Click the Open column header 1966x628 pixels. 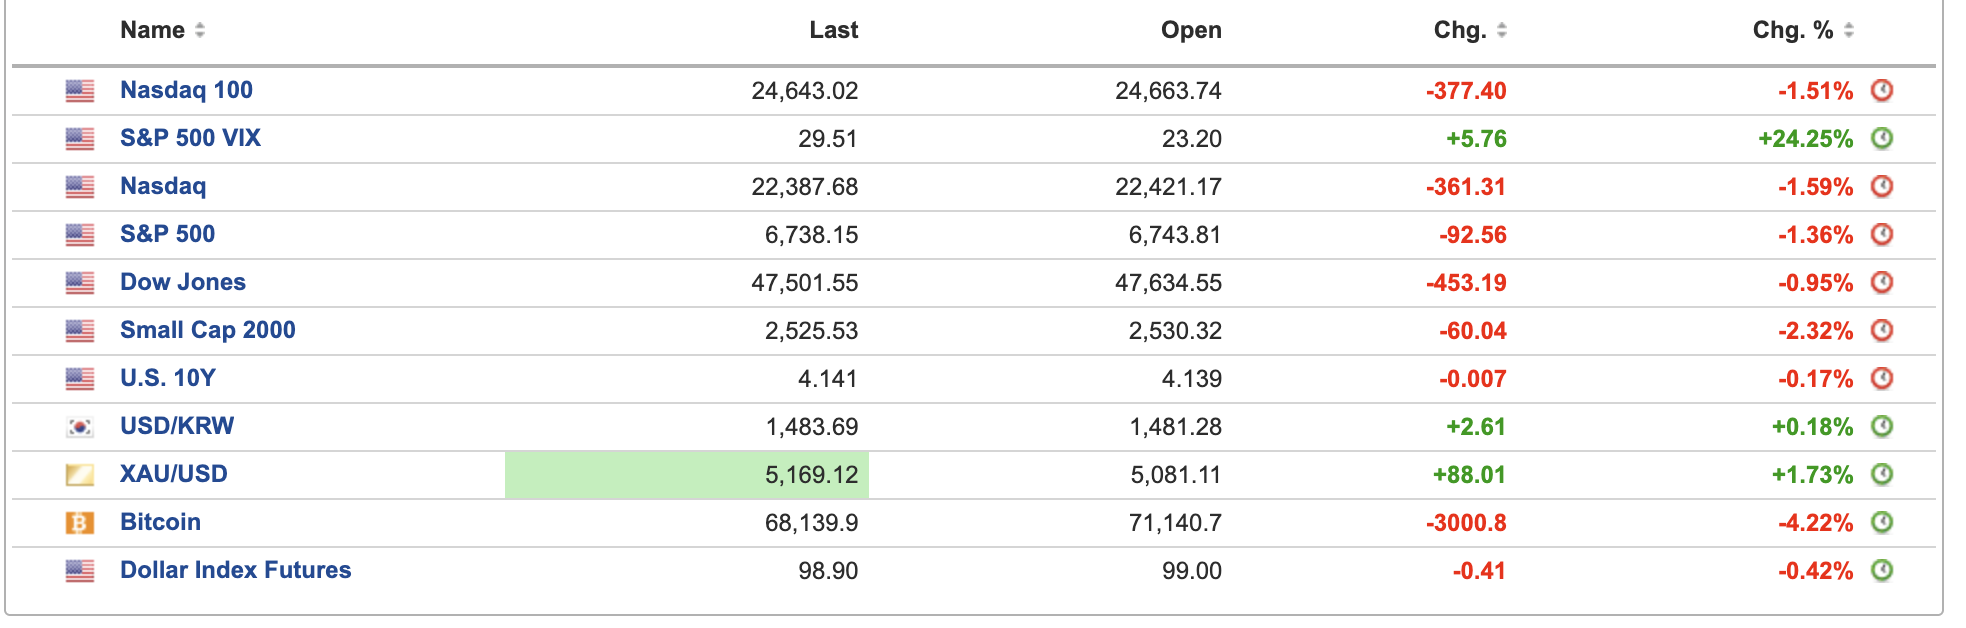1190,31
